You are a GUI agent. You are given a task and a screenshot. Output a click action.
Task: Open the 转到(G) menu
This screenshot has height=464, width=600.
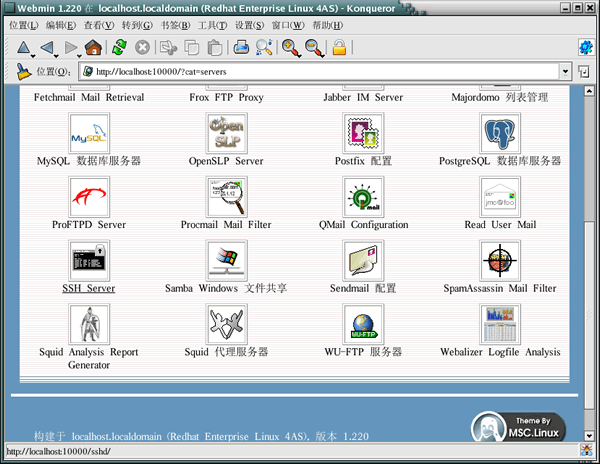pos(137,25)
